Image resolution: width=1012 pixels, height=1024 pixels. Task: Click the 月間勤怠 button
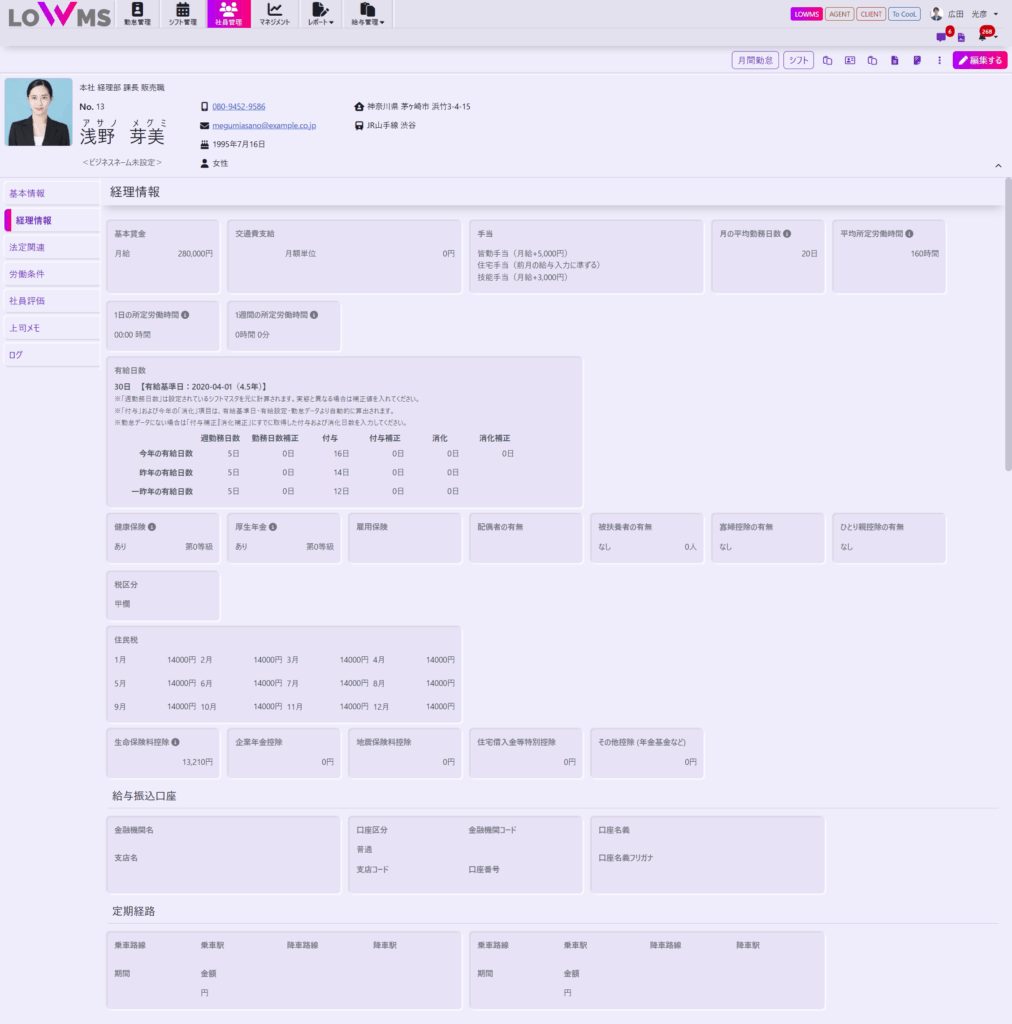pos(755,61)
